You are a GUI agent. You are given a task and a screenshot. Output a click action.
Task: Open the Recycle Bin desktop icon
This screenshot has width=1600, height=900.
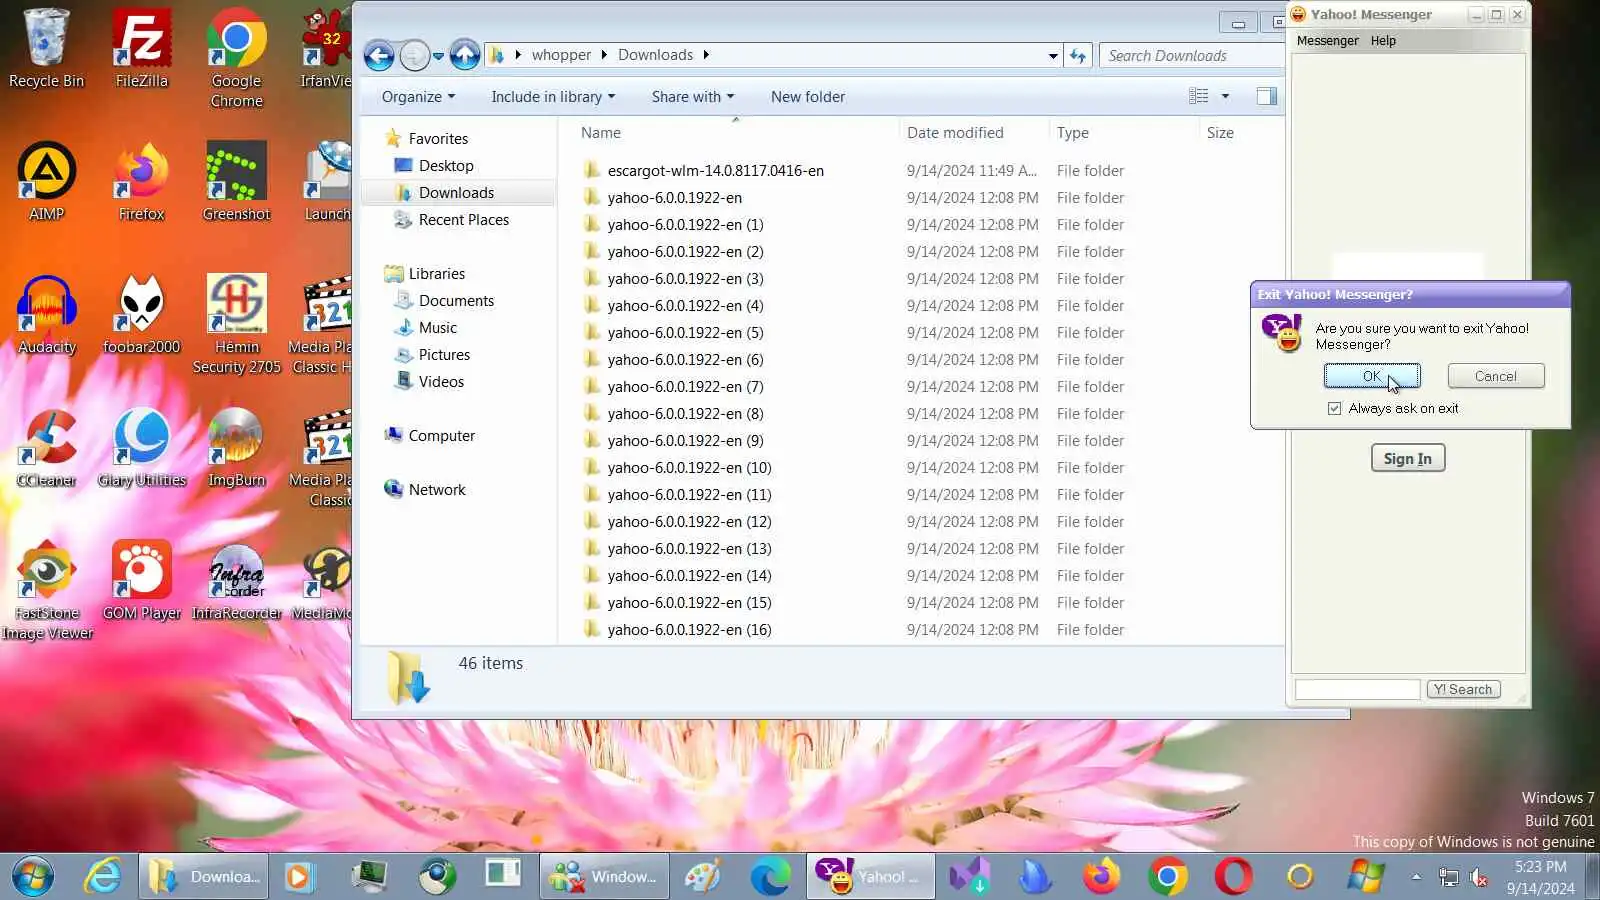pos(46,48)
